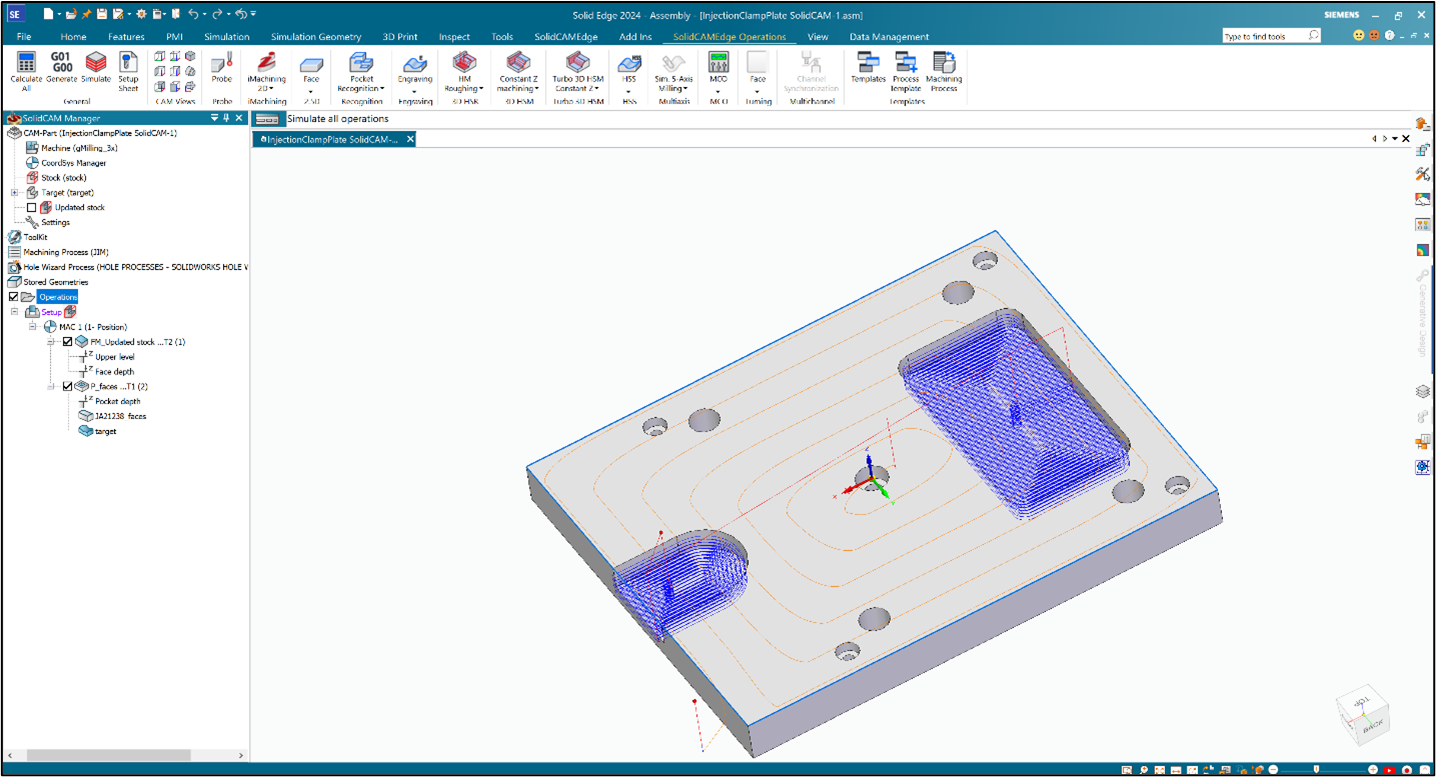
Task: Click the Calculate All icon
Action: [x=25, y=68]
